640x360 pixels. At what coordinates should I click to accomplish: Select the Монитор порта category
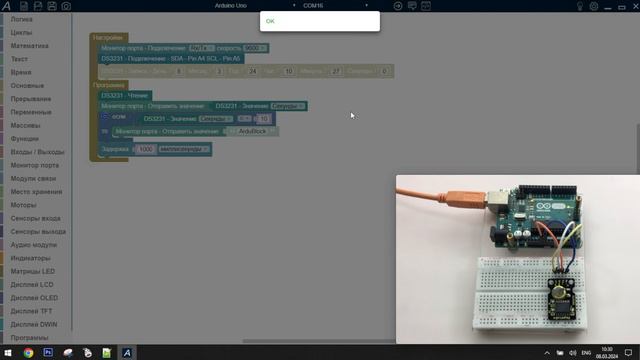pyautogui.click(x=35, y=165)
